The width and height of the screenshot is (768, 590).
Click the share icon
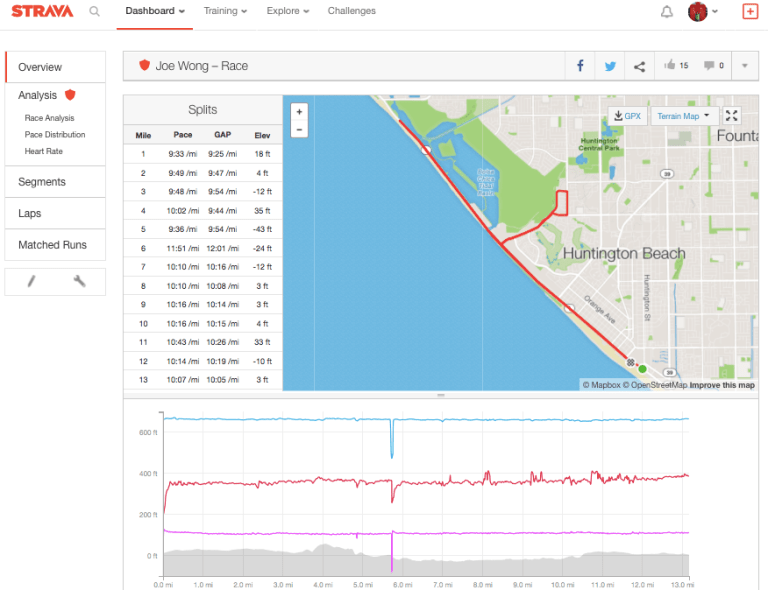(x=639, y=67)
